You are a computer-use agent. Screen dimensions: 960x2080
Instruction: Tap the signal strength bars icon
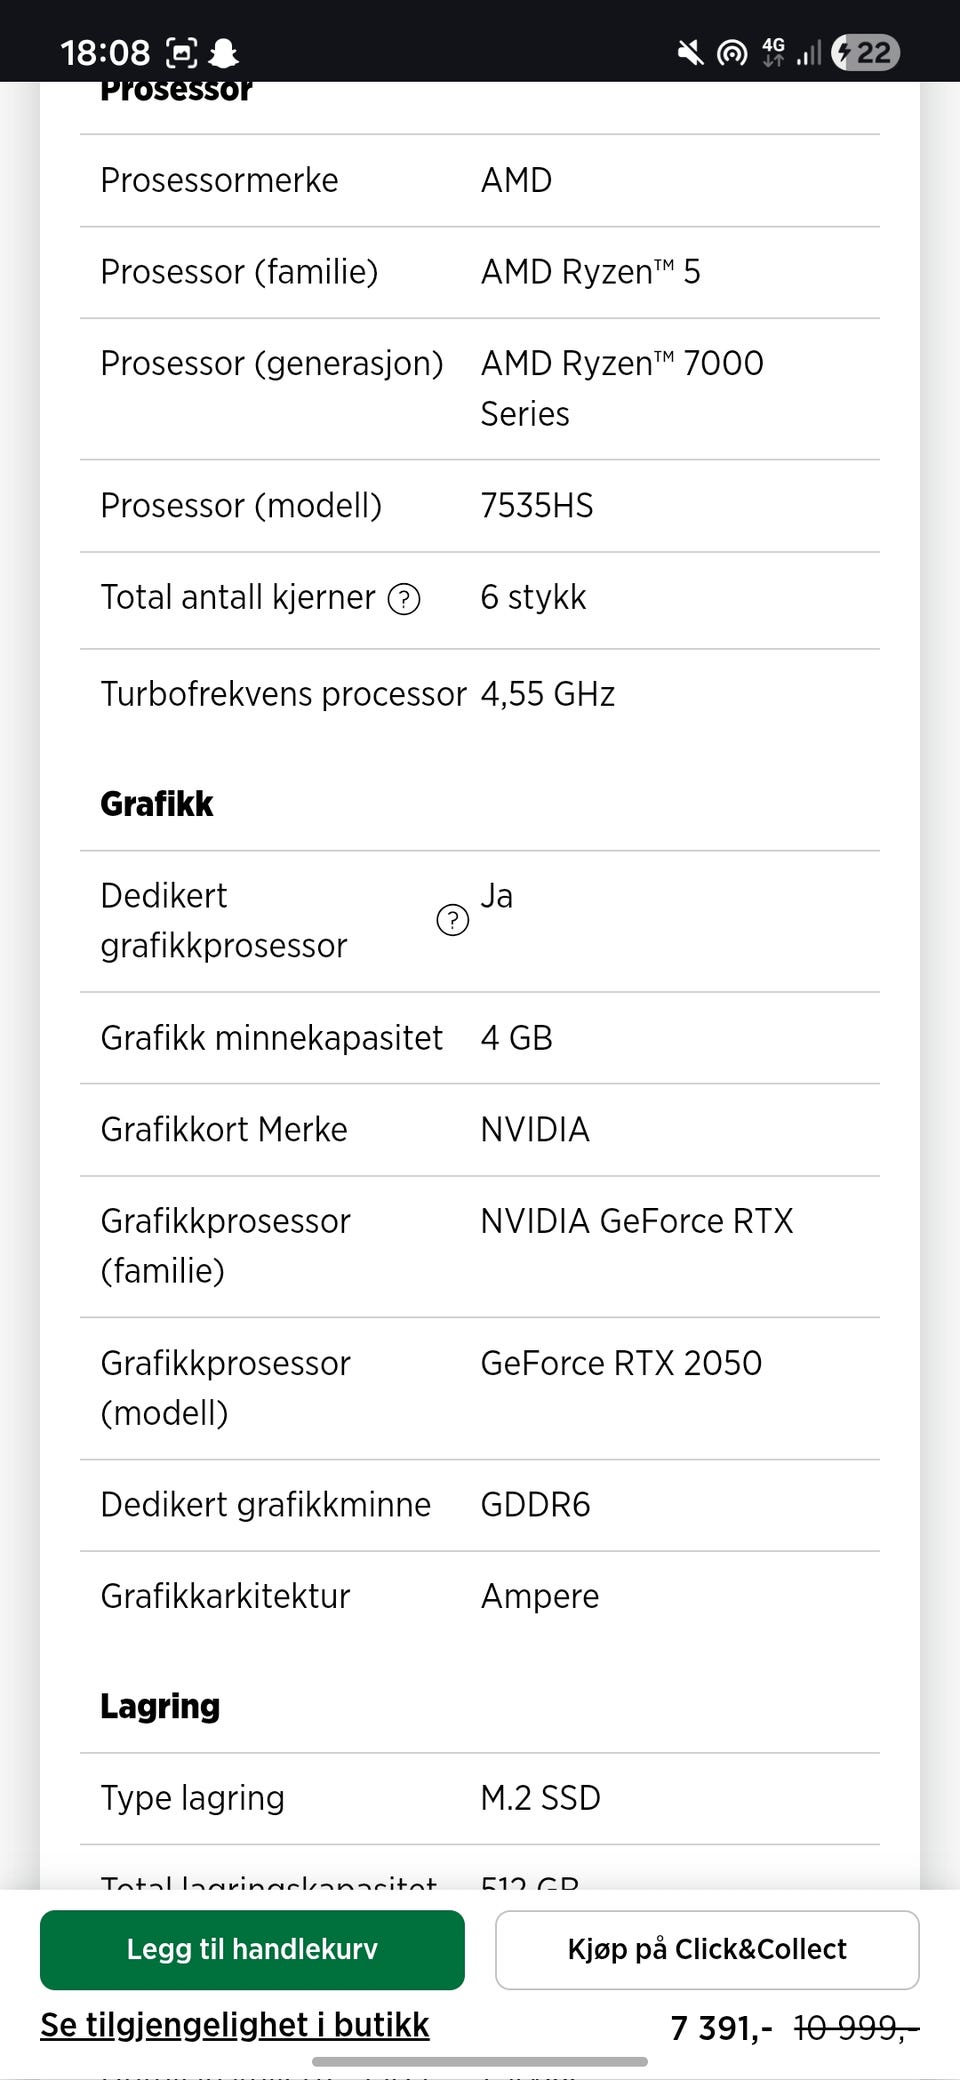809,52
